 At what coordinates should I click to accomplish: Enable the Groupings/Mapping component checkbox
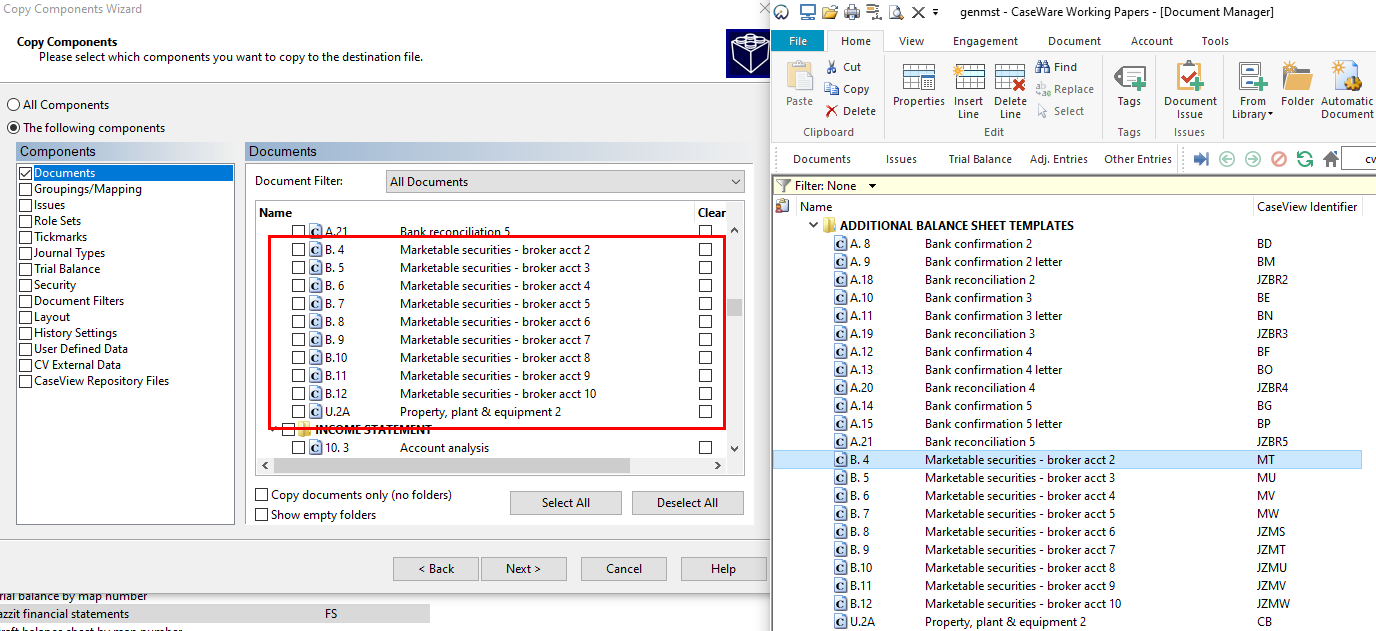pos(26,189)
